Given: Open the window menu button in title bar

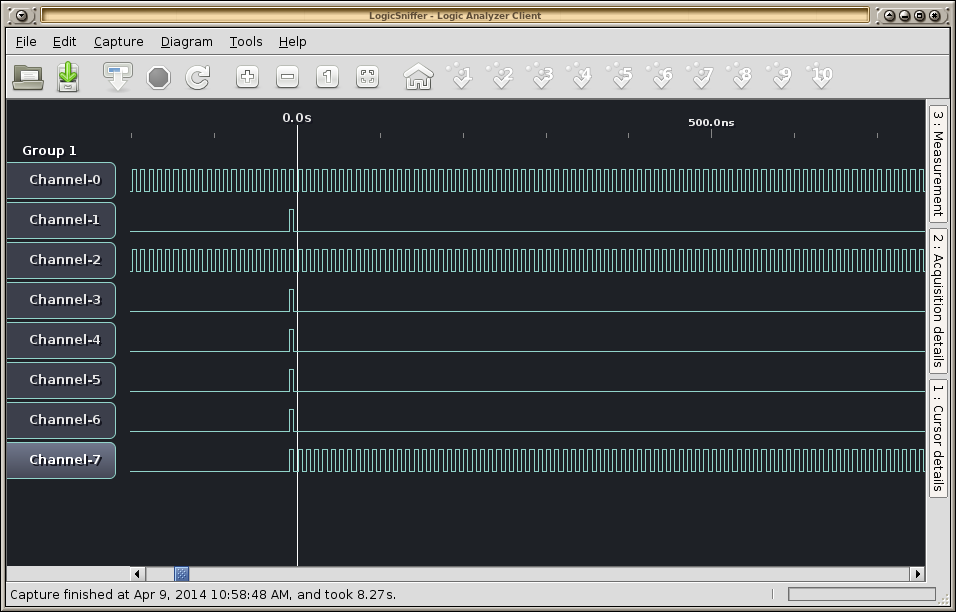Looking at the screenshot, I should pos(21,16).
